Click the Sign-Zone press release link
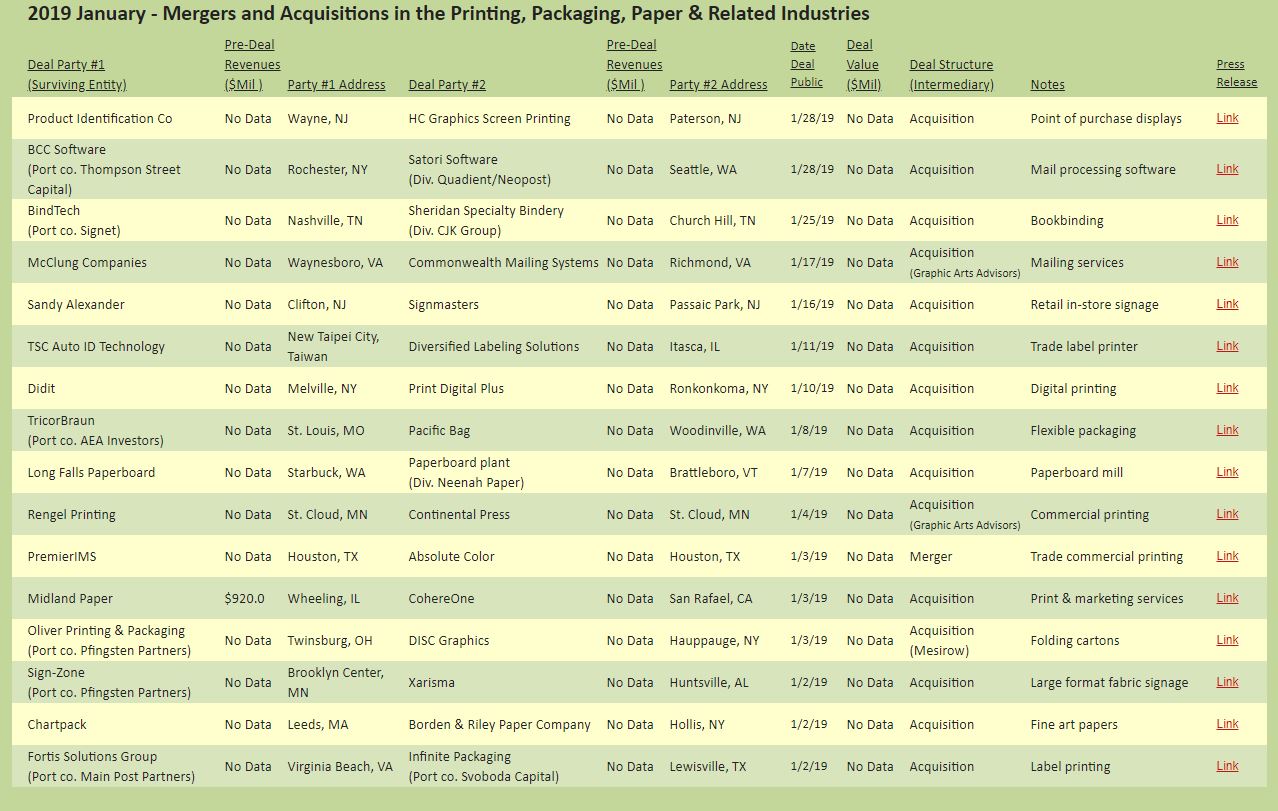Screen dimensions: 1278x811 [1227, 682]
